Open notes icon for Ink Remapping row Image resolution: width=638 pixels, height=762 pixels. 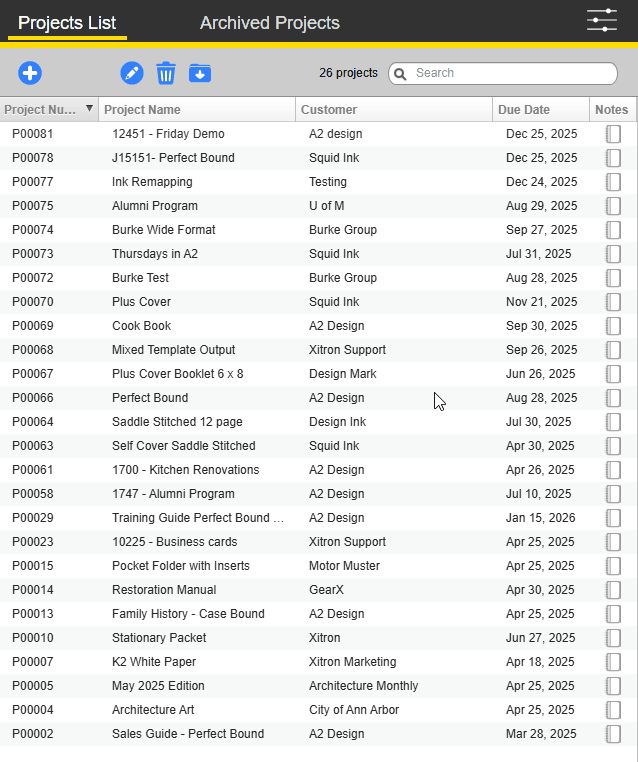tap(613, 182)
